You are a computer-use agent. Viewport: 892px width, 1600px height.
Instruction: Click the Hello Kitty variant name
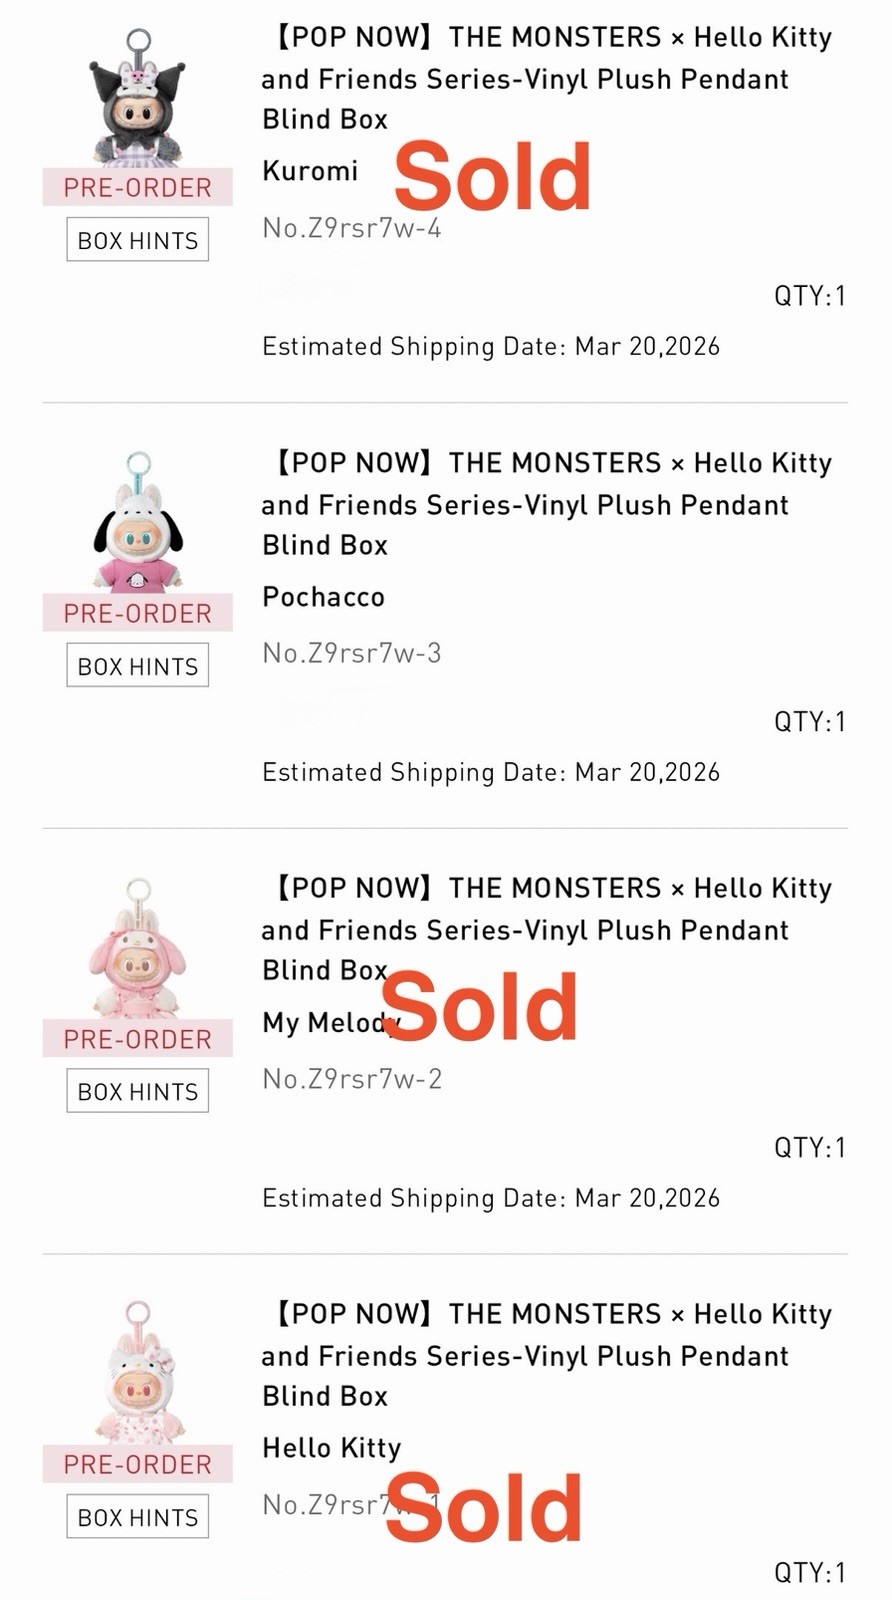click(331, 1448)
